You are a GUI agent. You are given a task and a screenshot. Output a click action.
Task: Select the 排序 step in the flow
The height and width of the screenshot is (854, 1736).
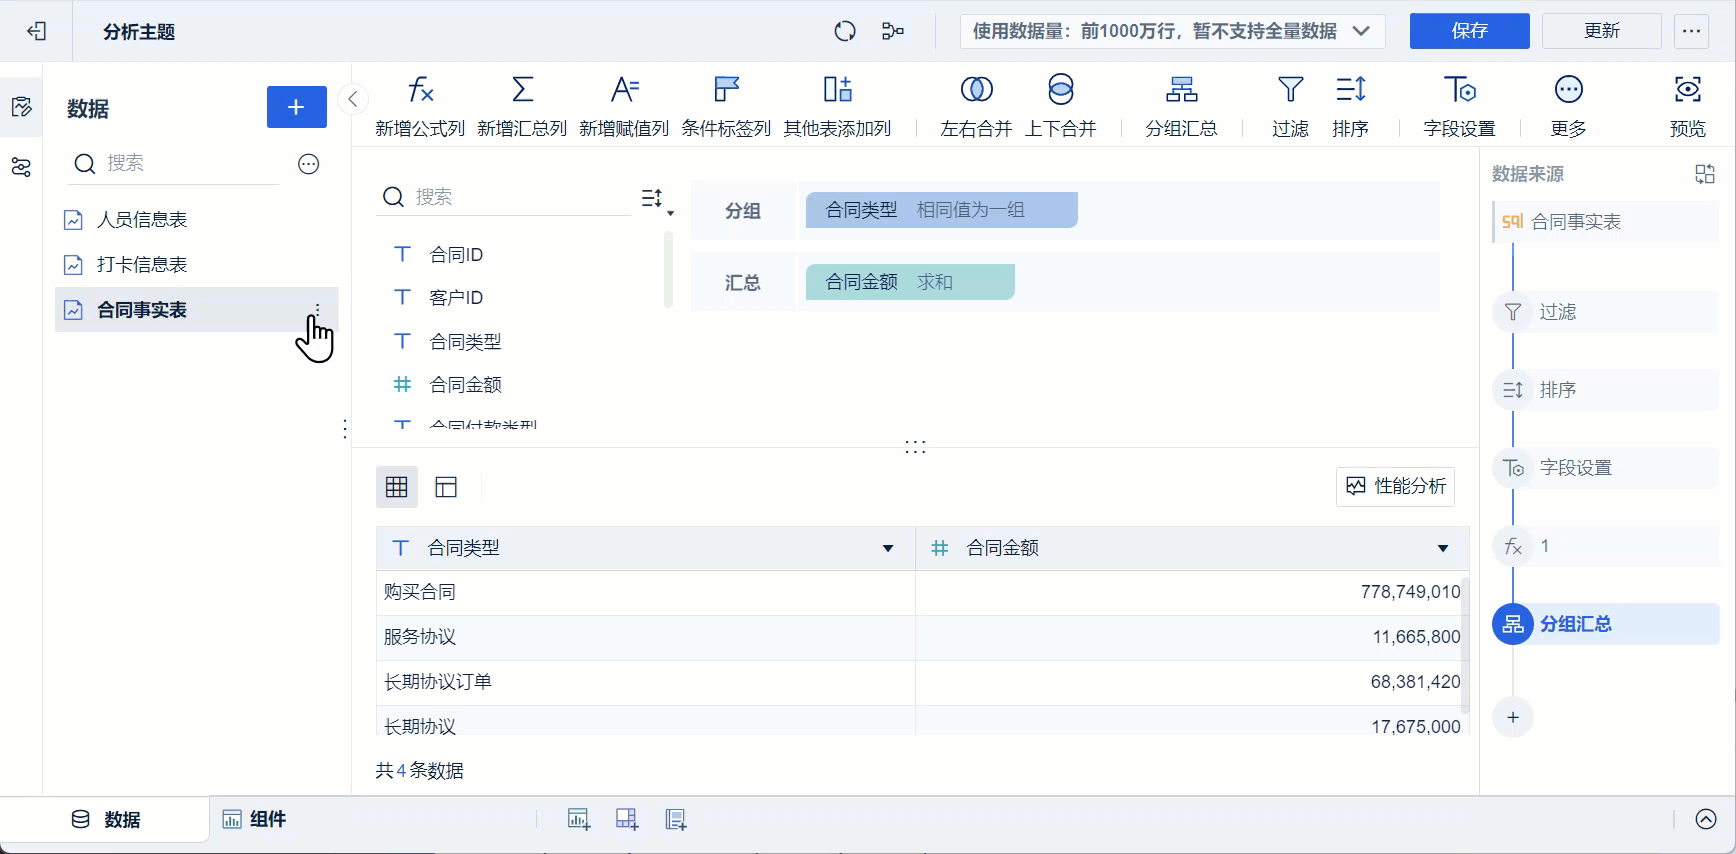(x=1606, y=390)
